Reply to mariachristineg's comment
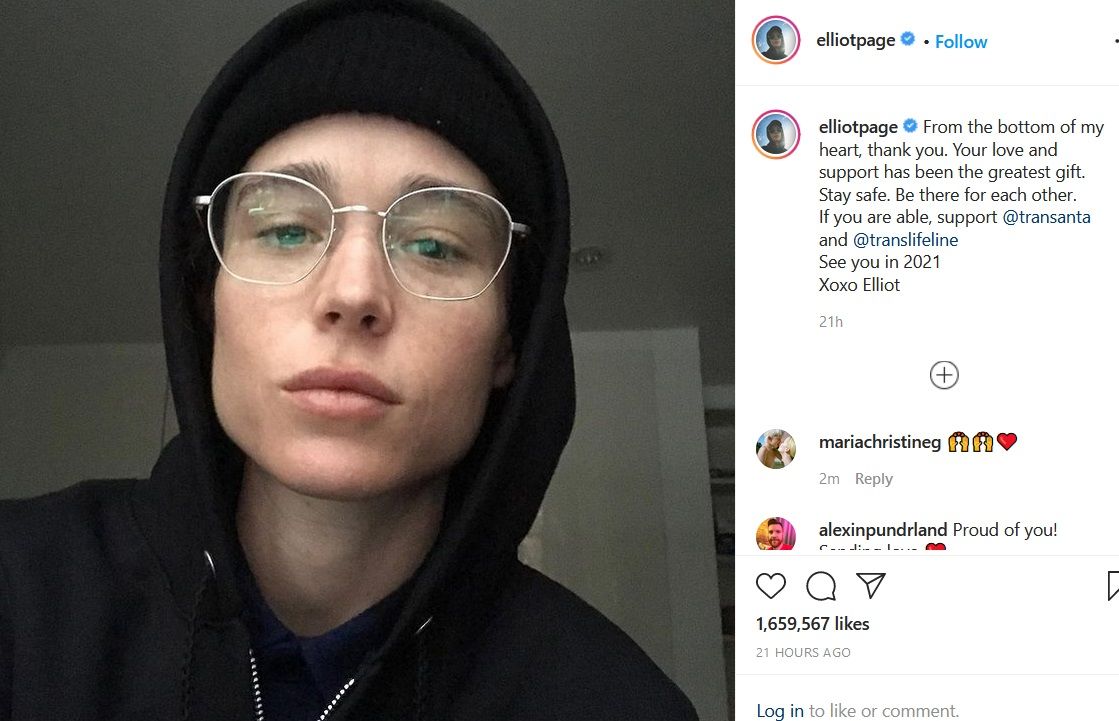 pos(874,478)
